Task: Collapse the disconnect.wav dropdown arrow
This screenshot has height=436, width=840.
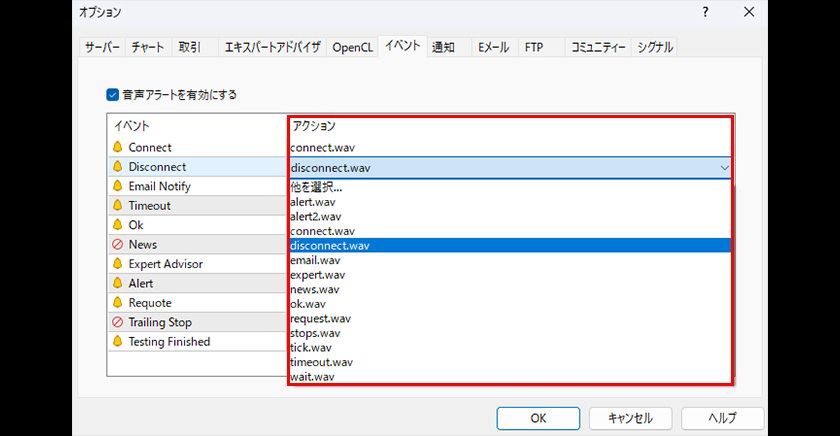Action: click(x=724, y=168)
